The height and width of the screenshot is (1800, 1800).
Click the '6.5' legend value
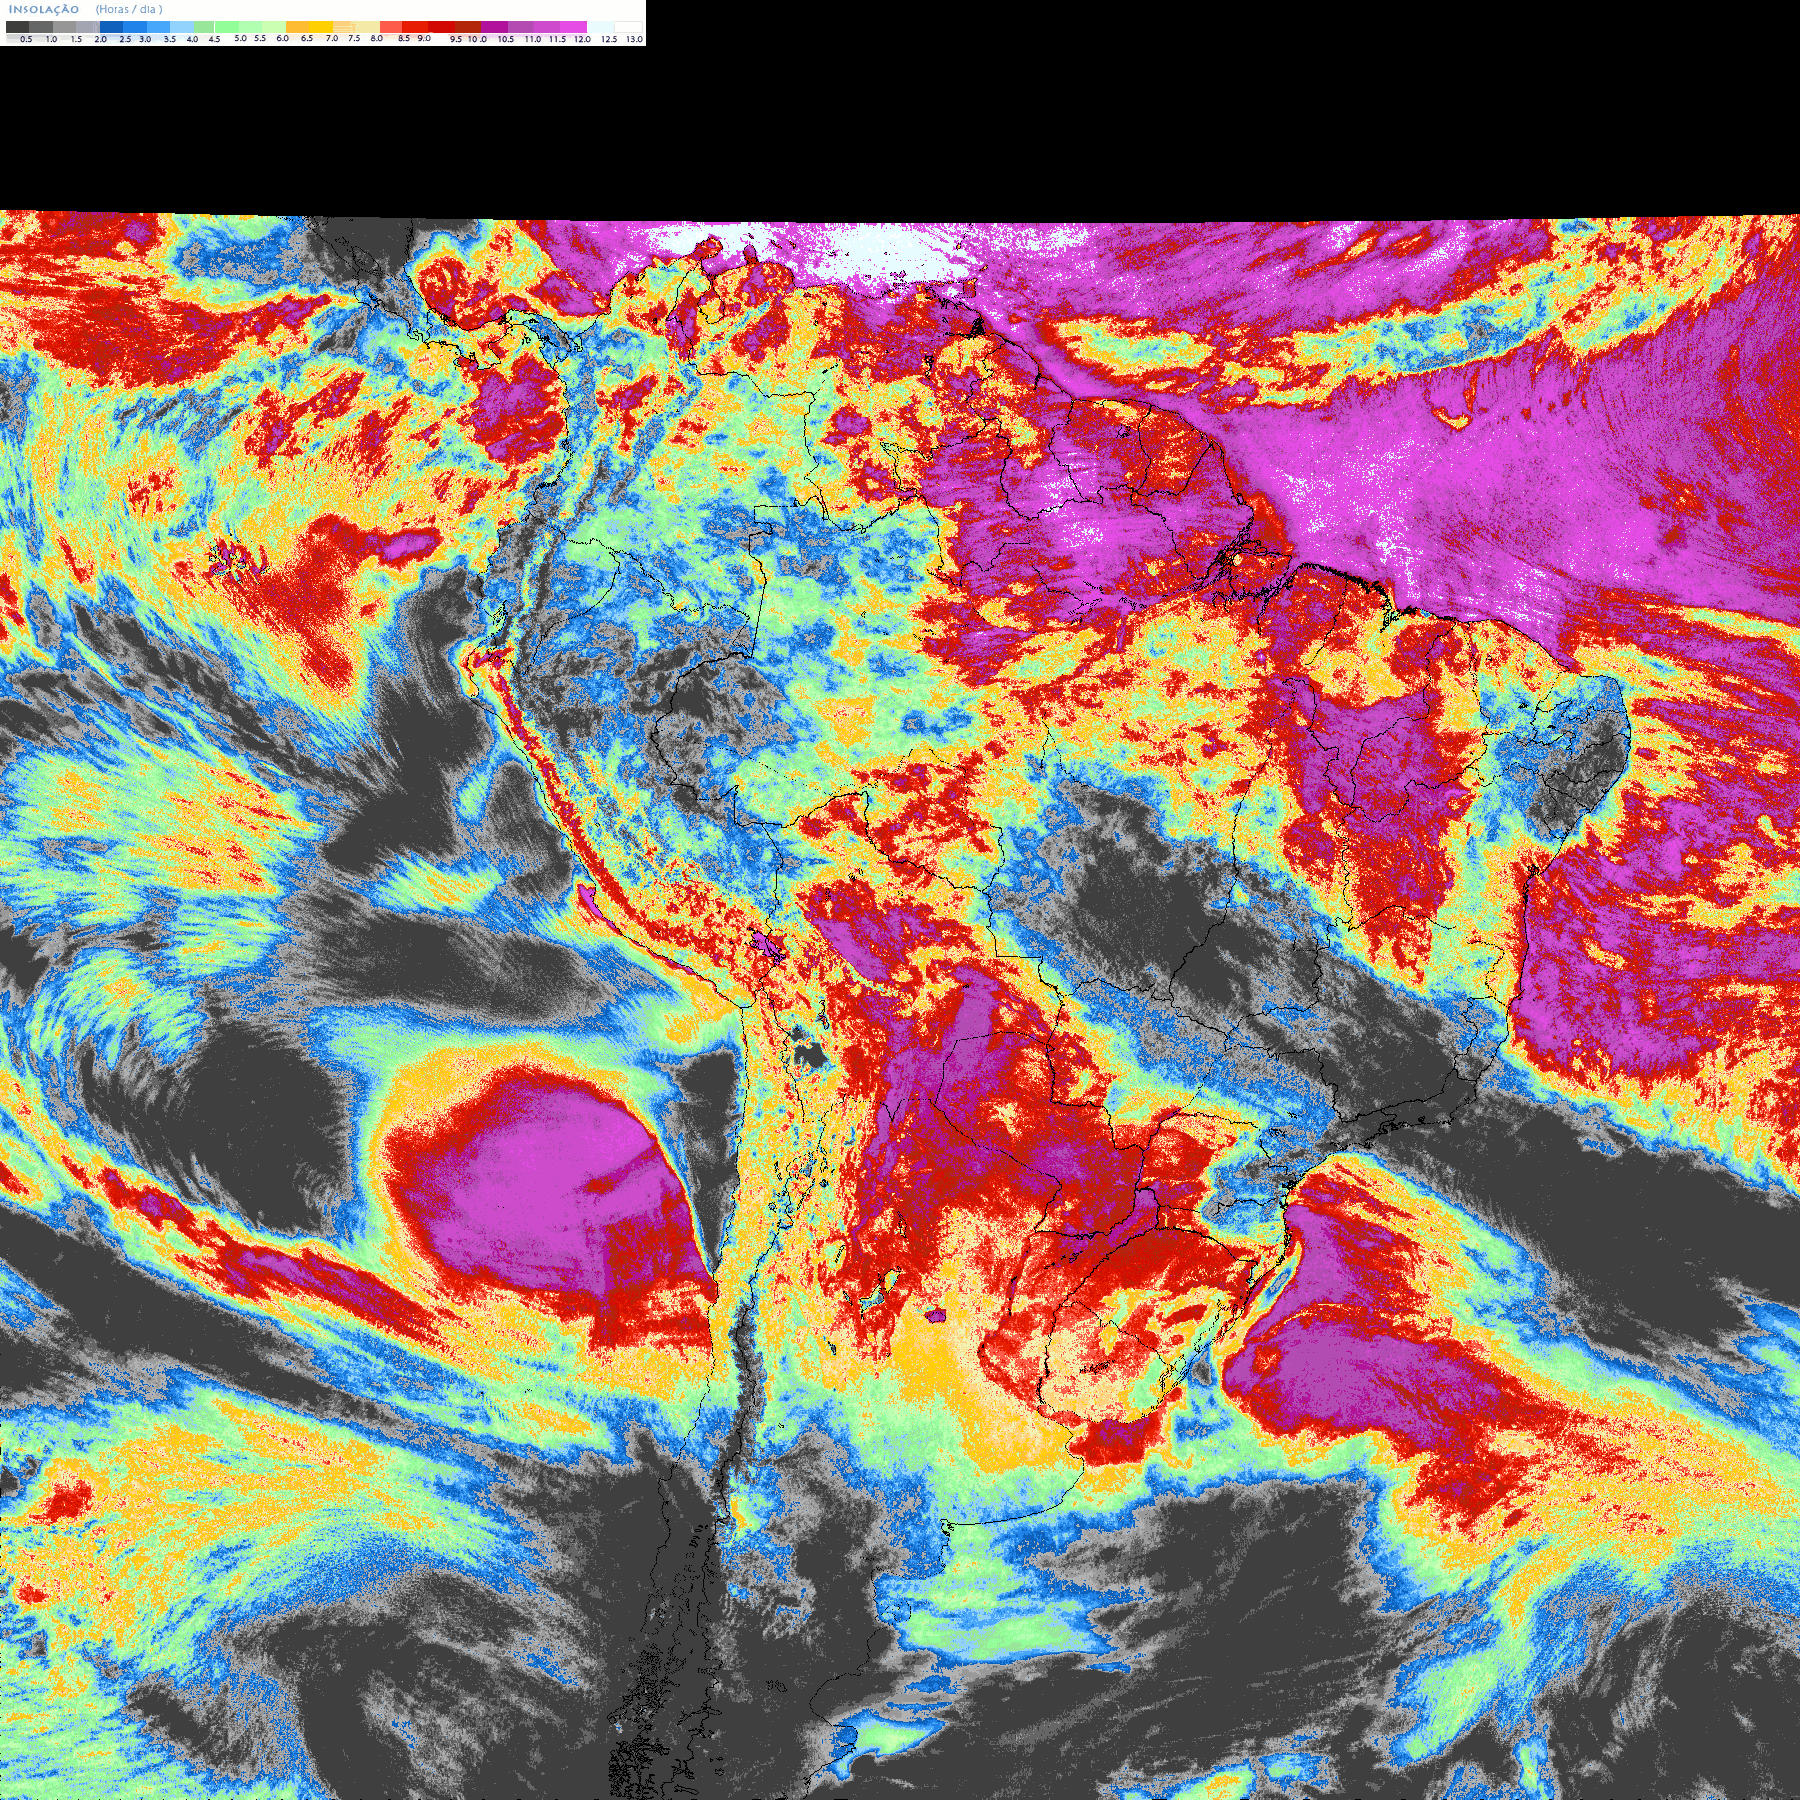click(307, 38)
